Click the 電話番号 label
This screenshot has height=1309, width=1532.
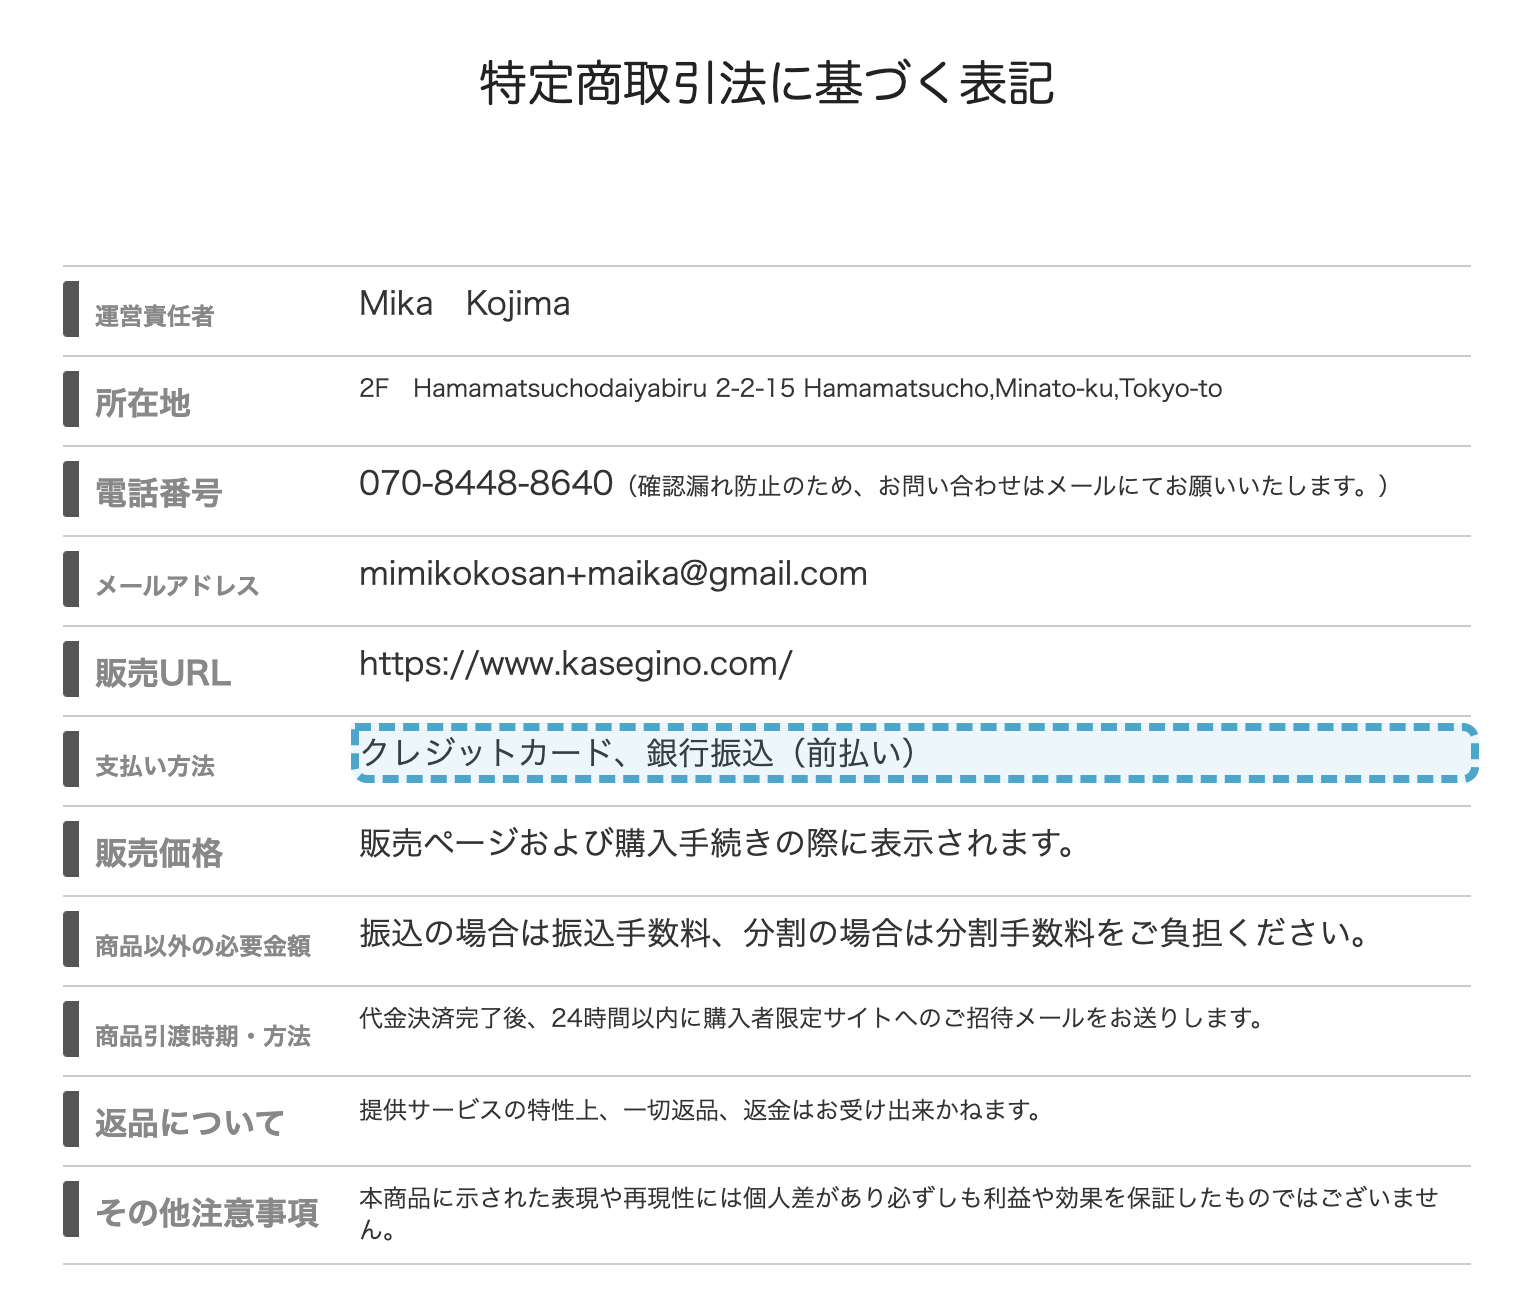pyautogui.click(x=158, y=493)
